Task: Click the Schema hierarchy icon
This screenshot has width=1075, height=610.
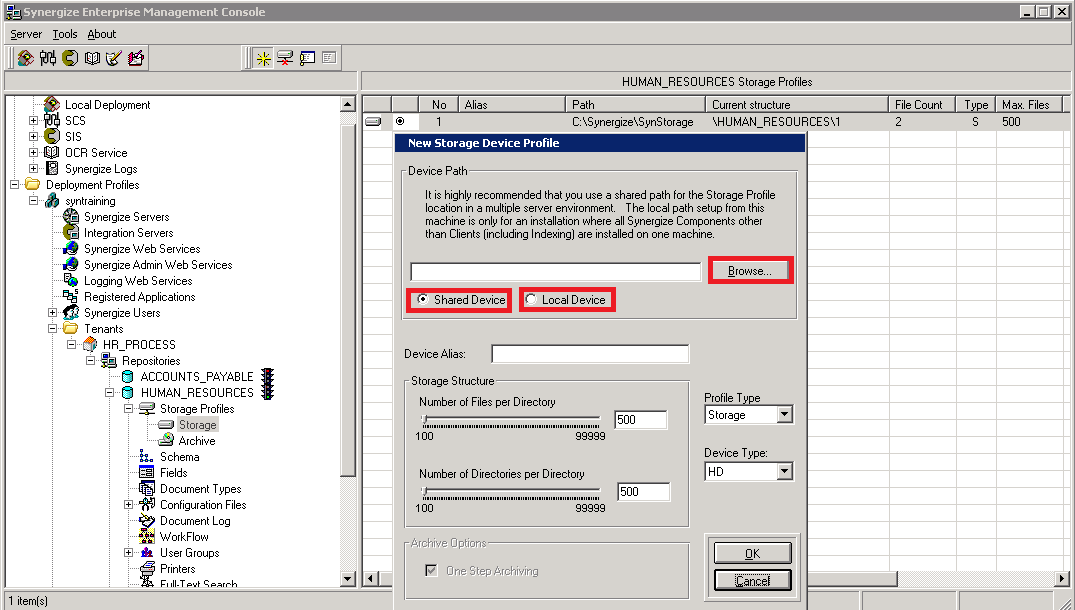Action: pyautogui.click(x=146, y=456)
